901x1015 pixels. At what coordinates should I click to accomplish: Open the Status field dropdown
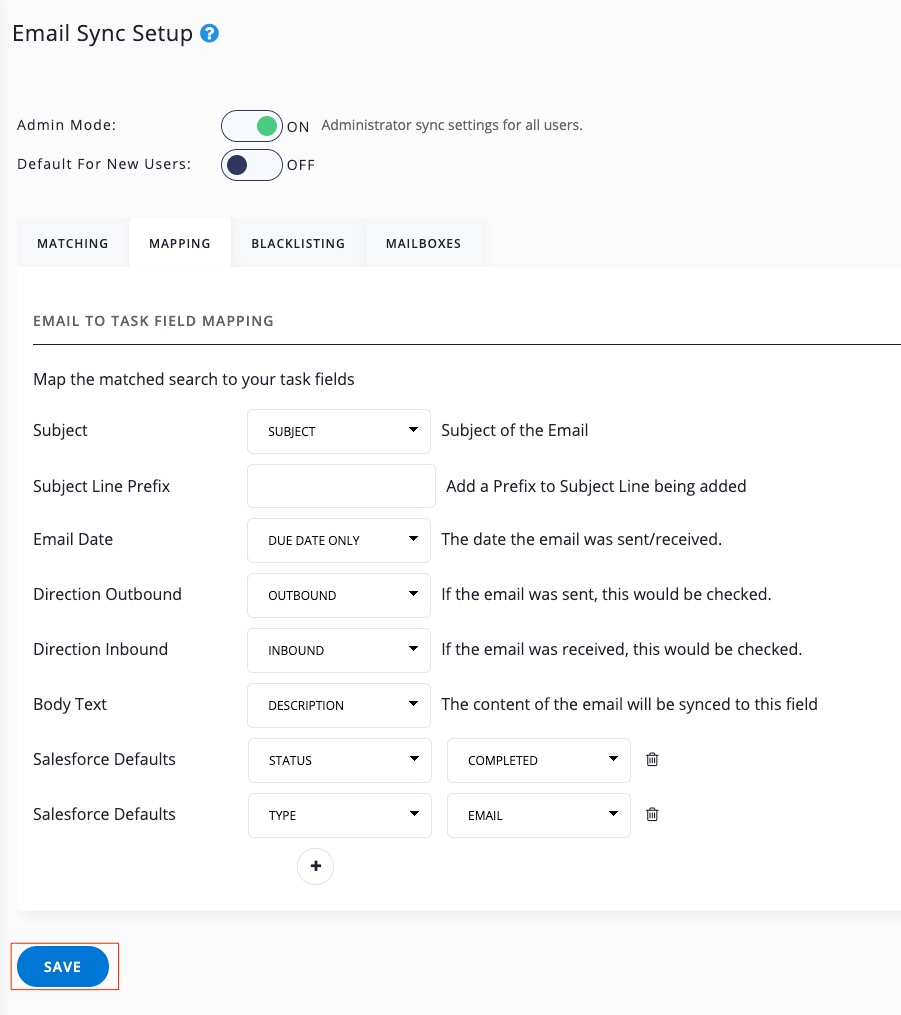[x=339, y=760]
